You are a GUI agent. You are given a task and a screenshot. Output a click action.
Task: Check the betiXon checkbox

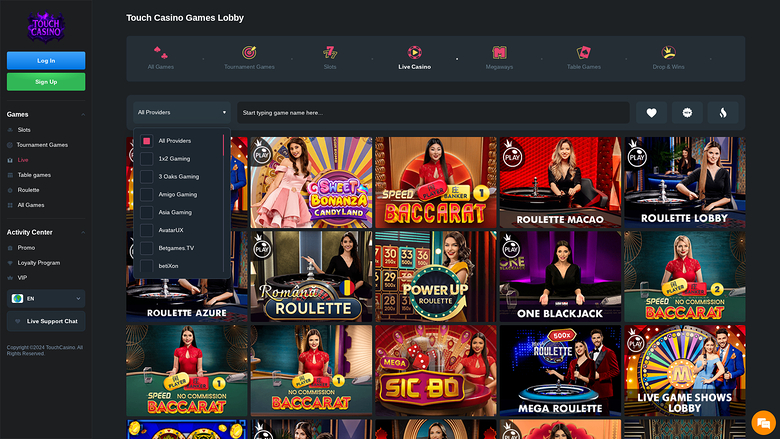(x=146, y=266)
